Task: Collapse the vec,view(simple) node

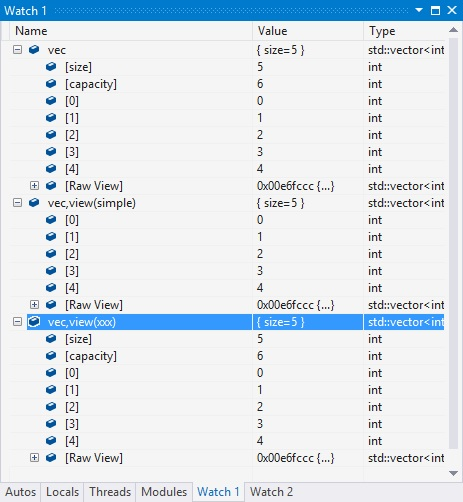Action: pos(17,203)
